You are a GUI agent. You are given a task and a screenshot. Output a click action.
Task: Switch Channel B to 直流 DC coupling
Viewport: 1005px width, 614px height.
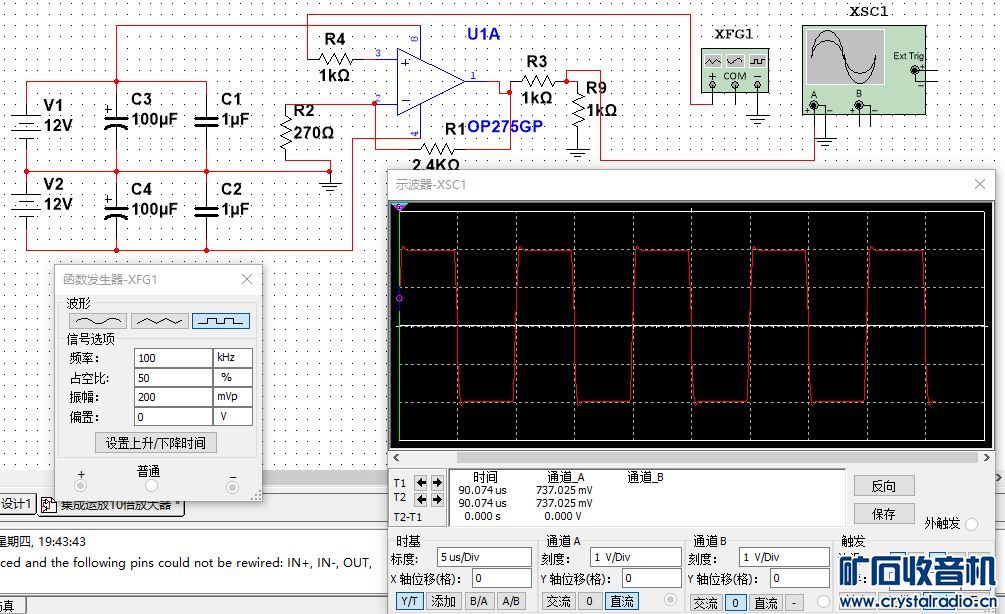click(x=766, y=603)
